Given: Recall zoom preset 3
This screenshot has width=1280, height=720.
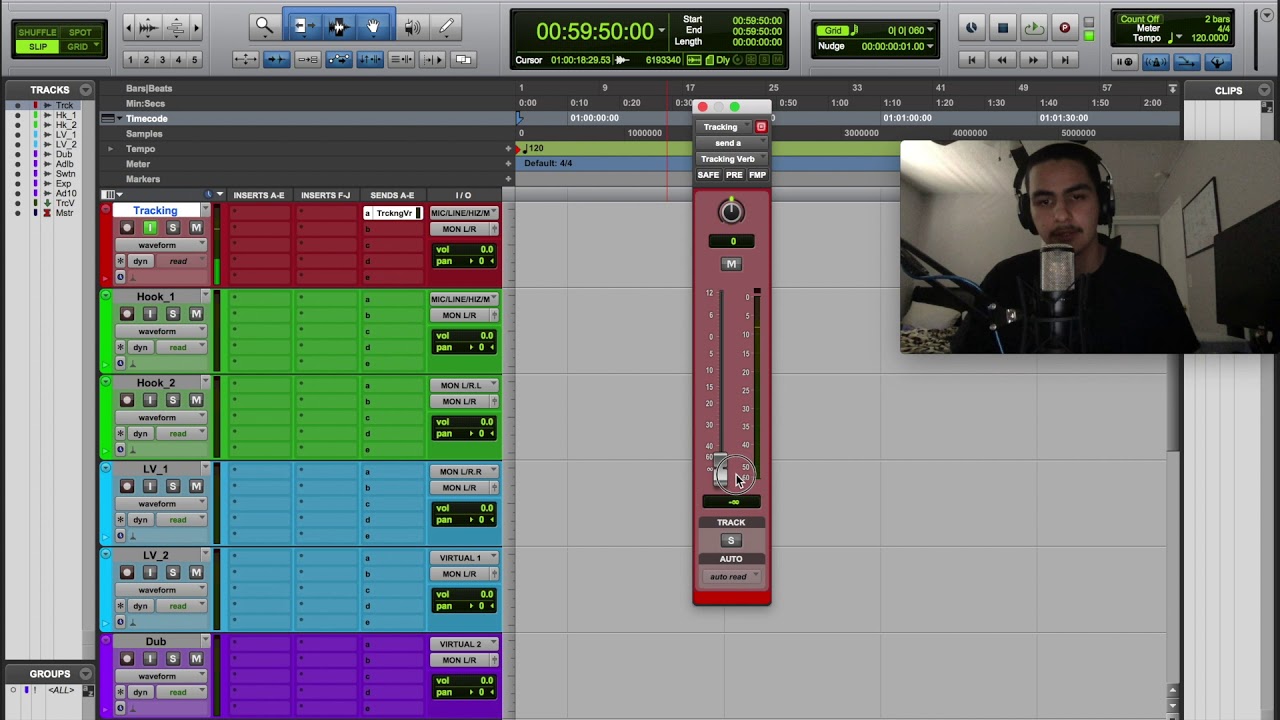Looking at the screenshot, I should [162, 60].
